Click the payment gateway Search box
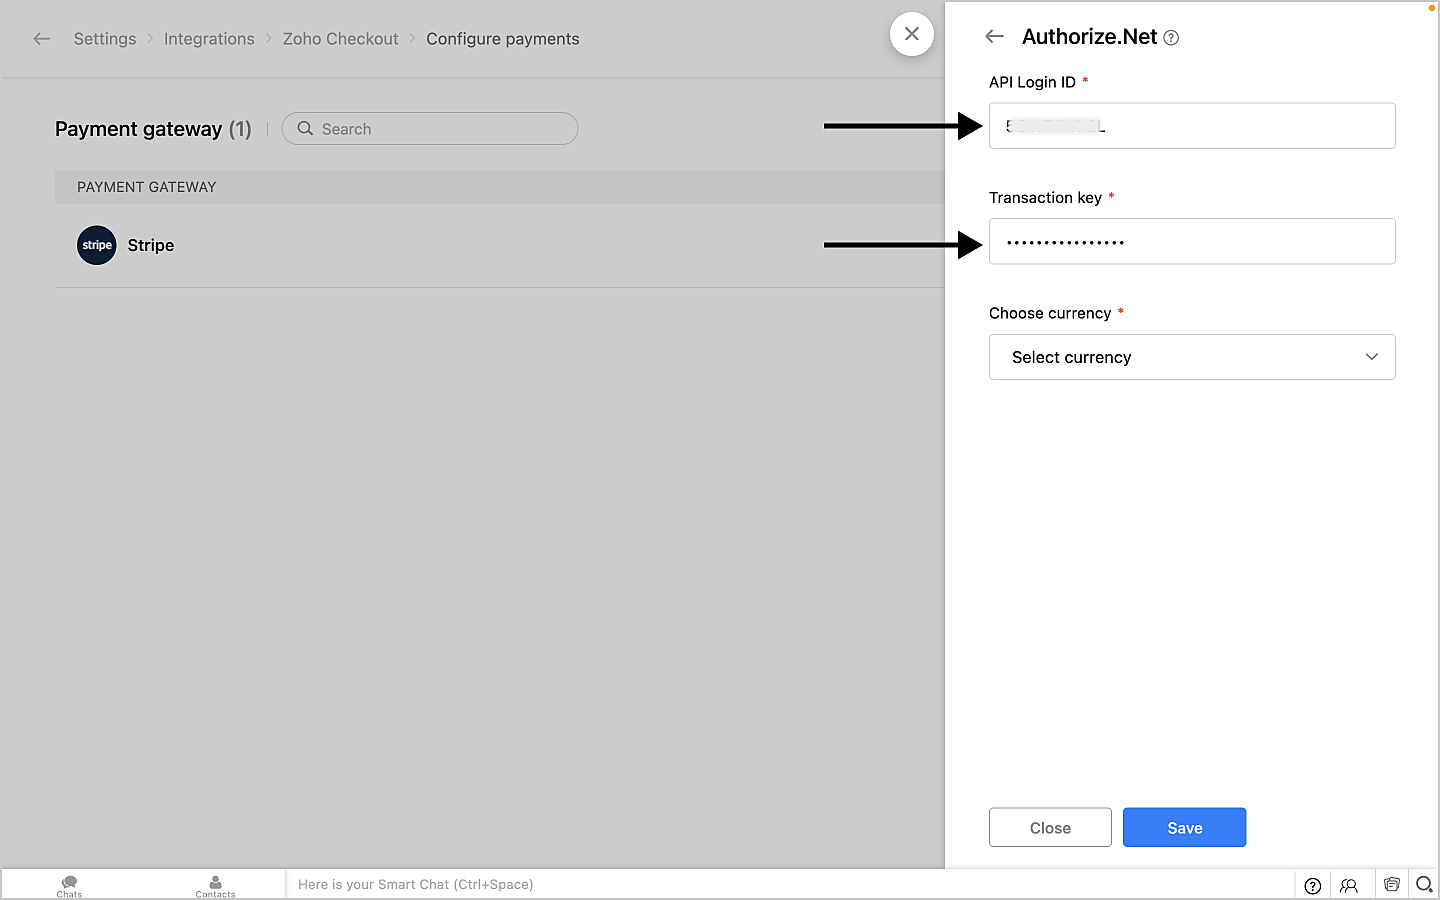The width and height of the screenshot is (1440, 900). click(430, 129)
